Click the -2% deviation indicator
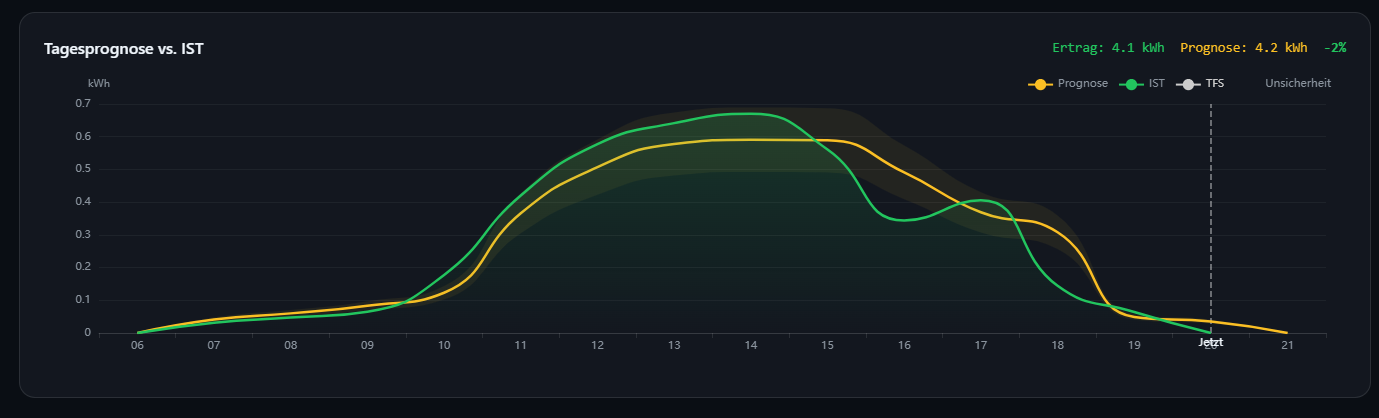 pyautogui.click(x=1335, y=48)
